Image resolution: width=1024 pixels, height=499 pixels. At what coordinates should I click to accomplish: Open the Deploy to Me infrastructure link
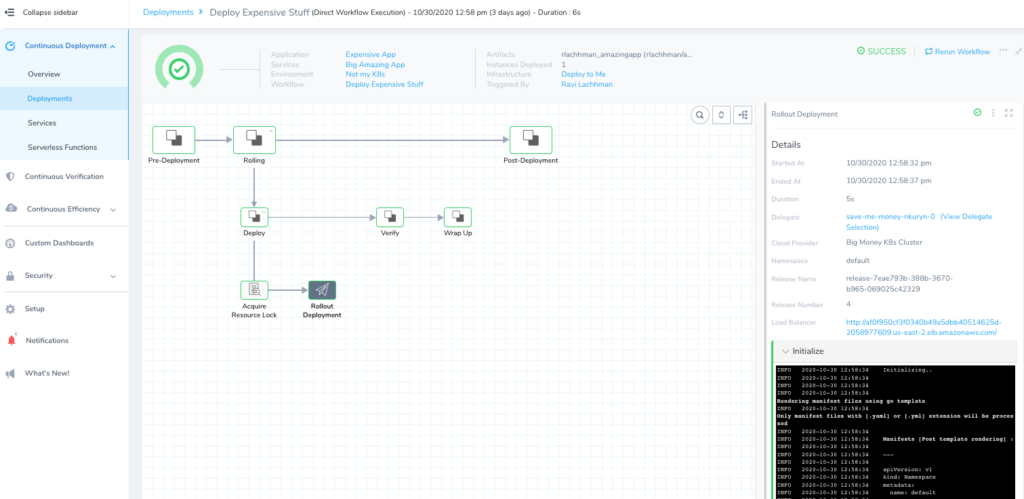[583, 74]
